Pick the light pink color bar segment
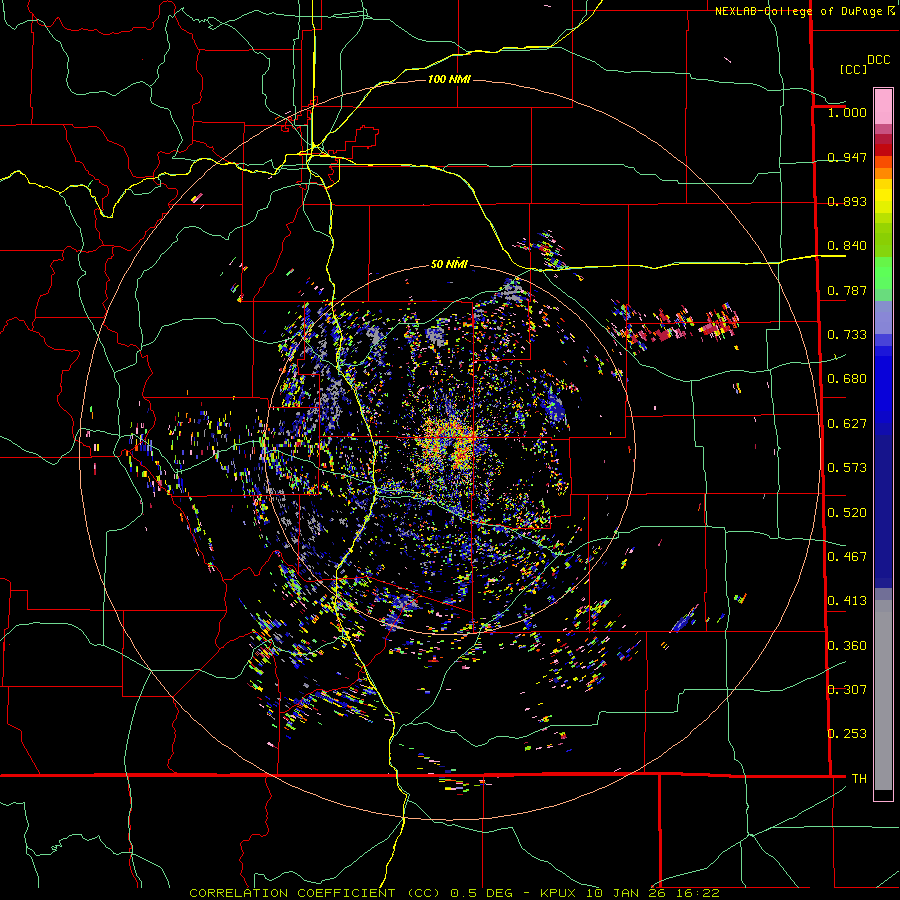This screenshot has width=900, height=900. tap(883, 106)
